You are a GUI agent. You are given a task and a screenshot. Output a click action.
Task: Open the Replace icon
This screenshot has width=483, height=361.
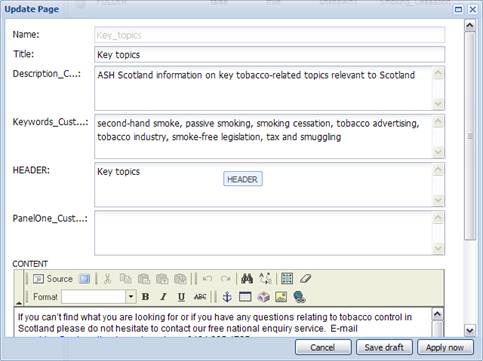[265, 279]
